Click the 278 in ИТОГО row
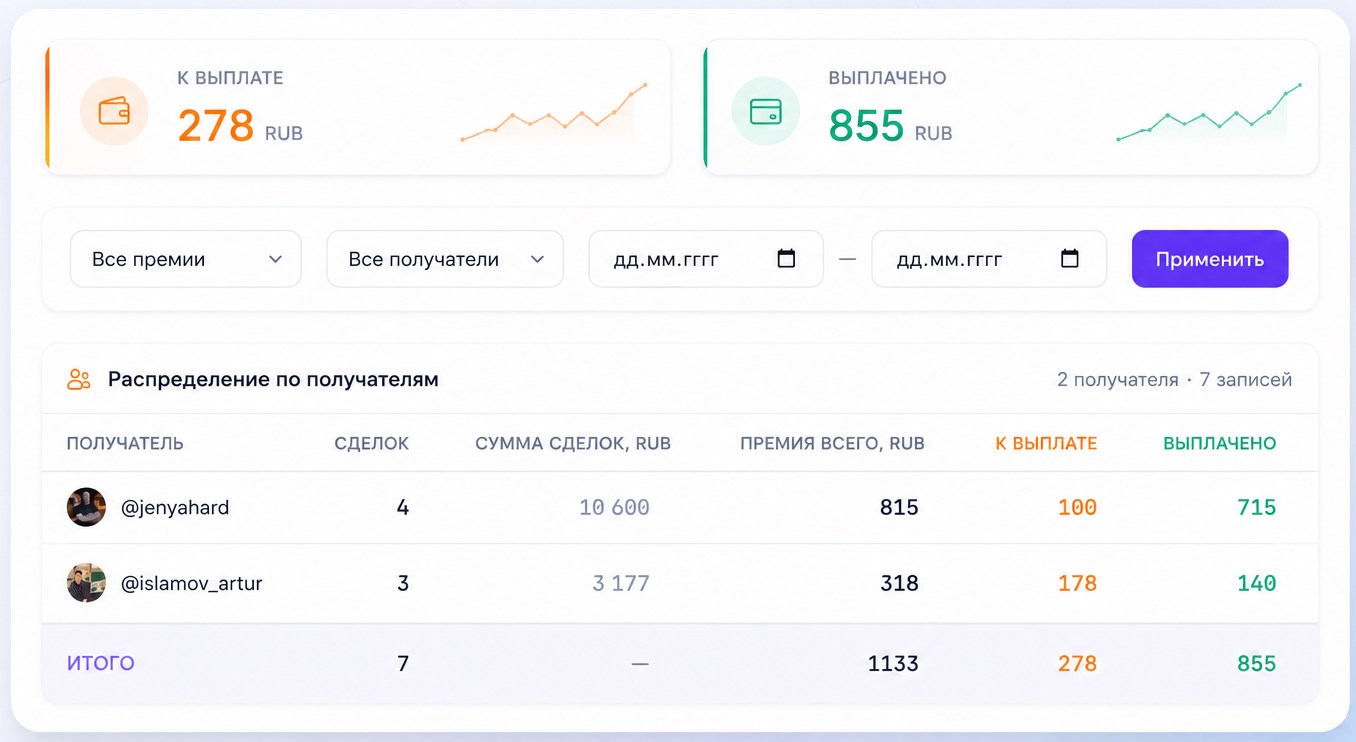The image size is (1356, 742). pos(1077,663)
